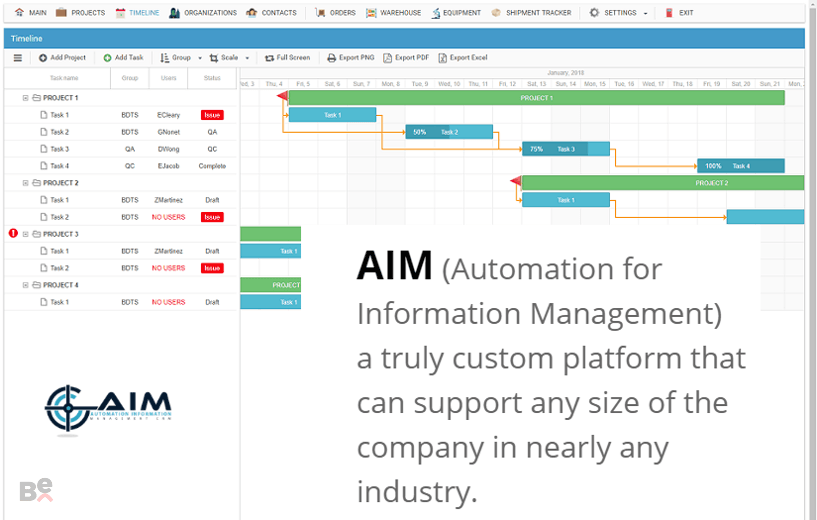
Task: Go to Projects in top menu
Action: tap(81, 13)
